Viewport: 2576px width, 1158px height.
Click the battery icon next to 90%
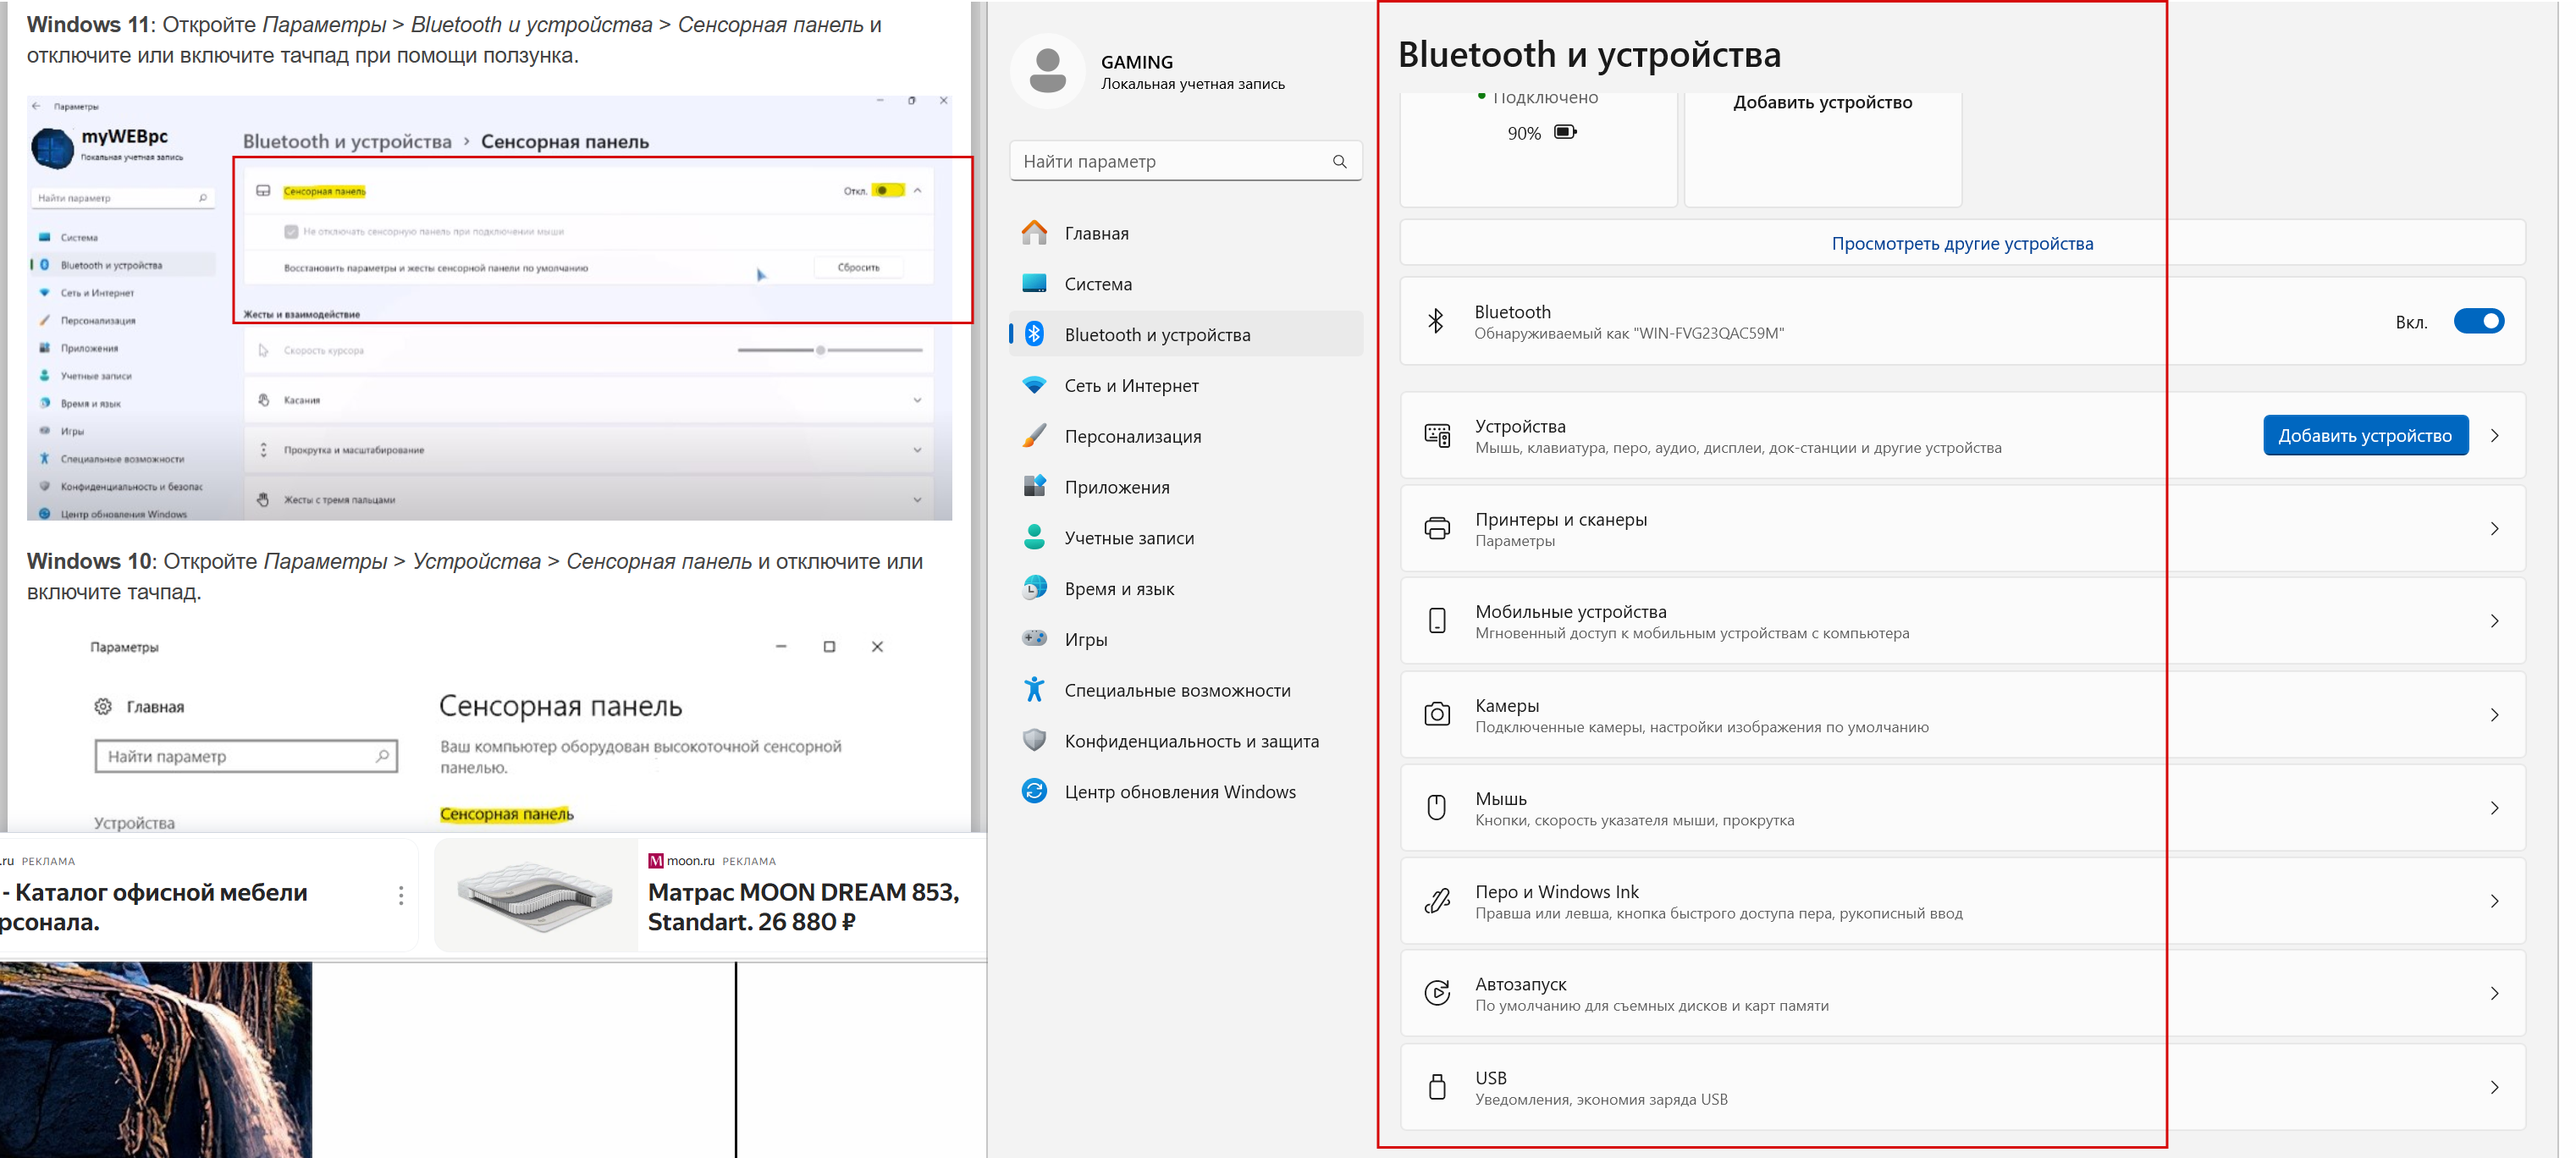[x=1565, y=132]
